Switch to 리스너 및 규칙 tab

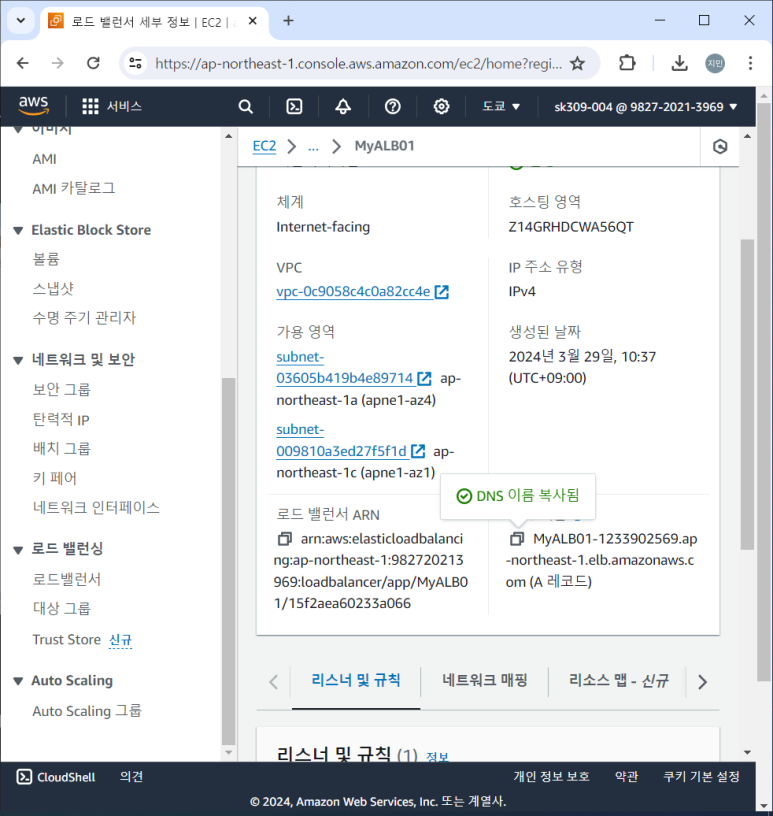pos(356,680)
